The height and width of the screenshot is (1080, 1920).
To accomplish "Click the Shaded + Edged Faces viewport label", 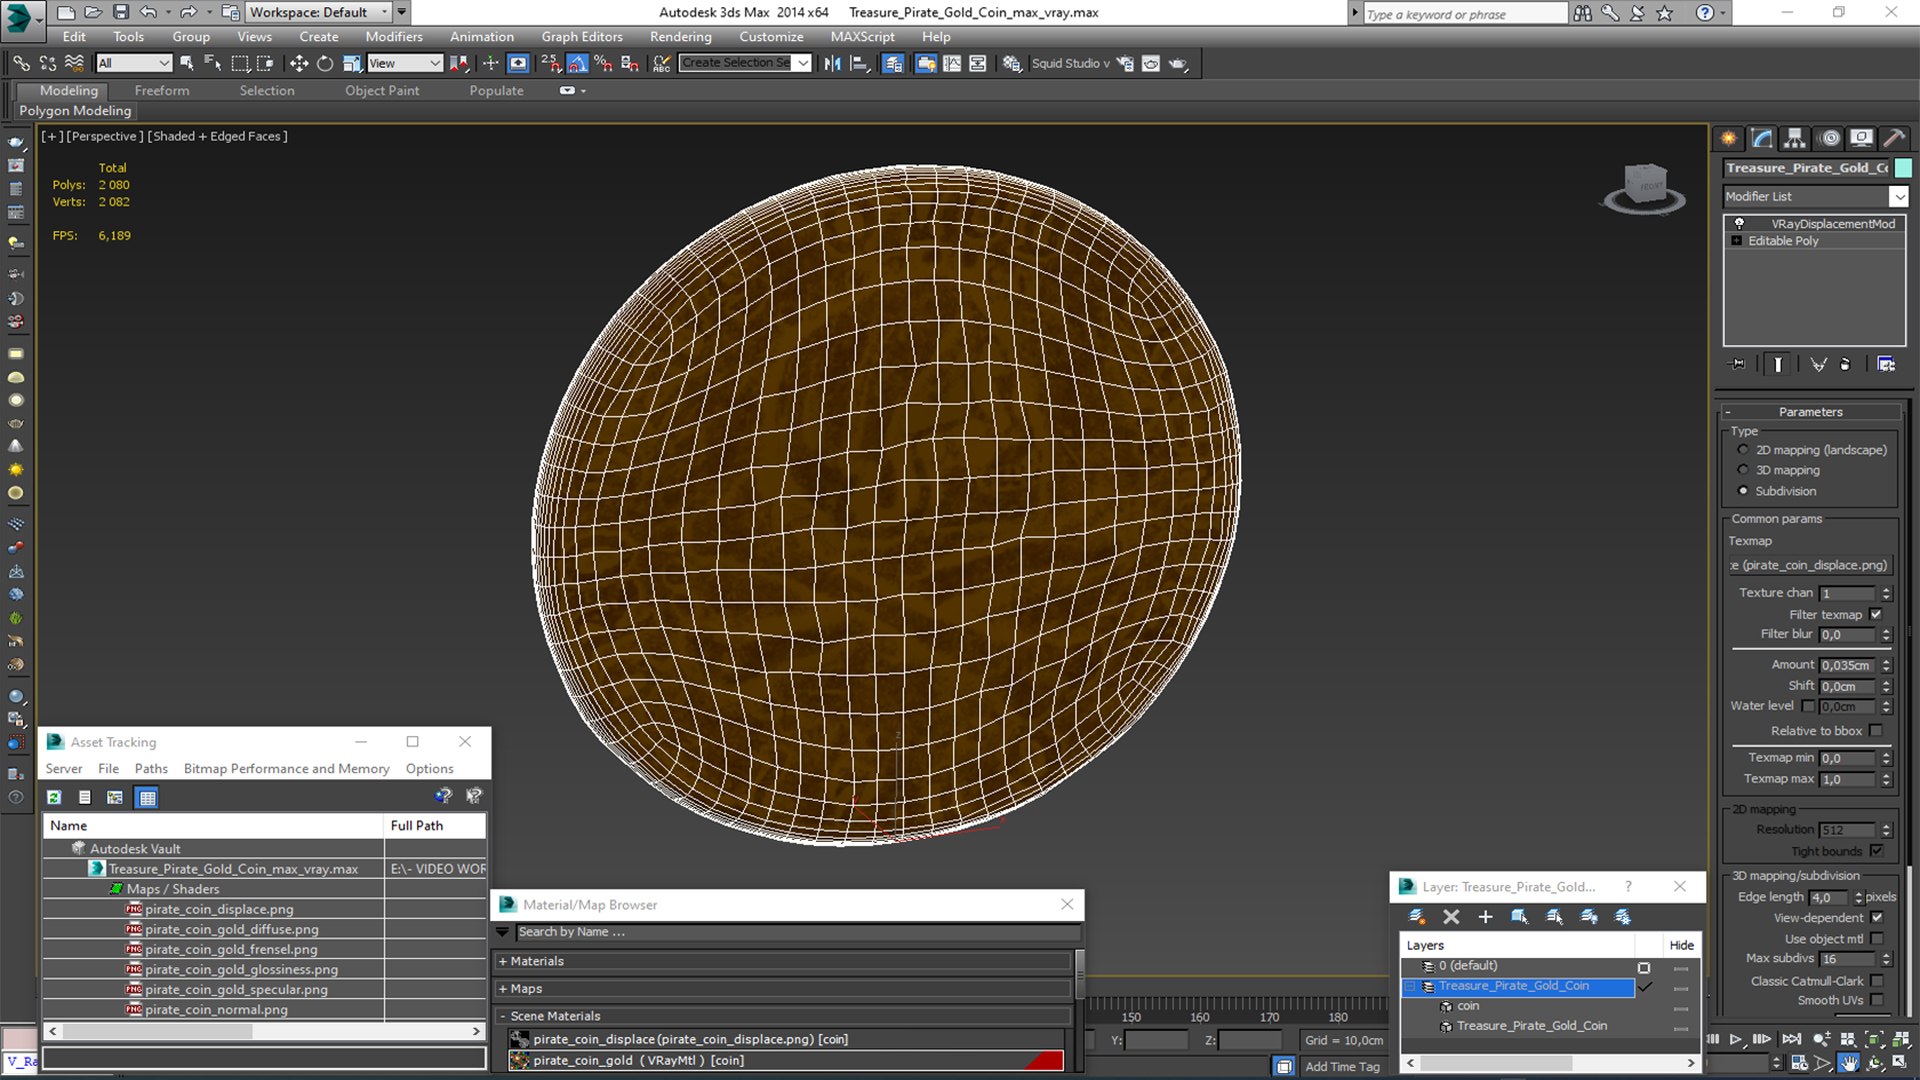I will coord(218,136).
